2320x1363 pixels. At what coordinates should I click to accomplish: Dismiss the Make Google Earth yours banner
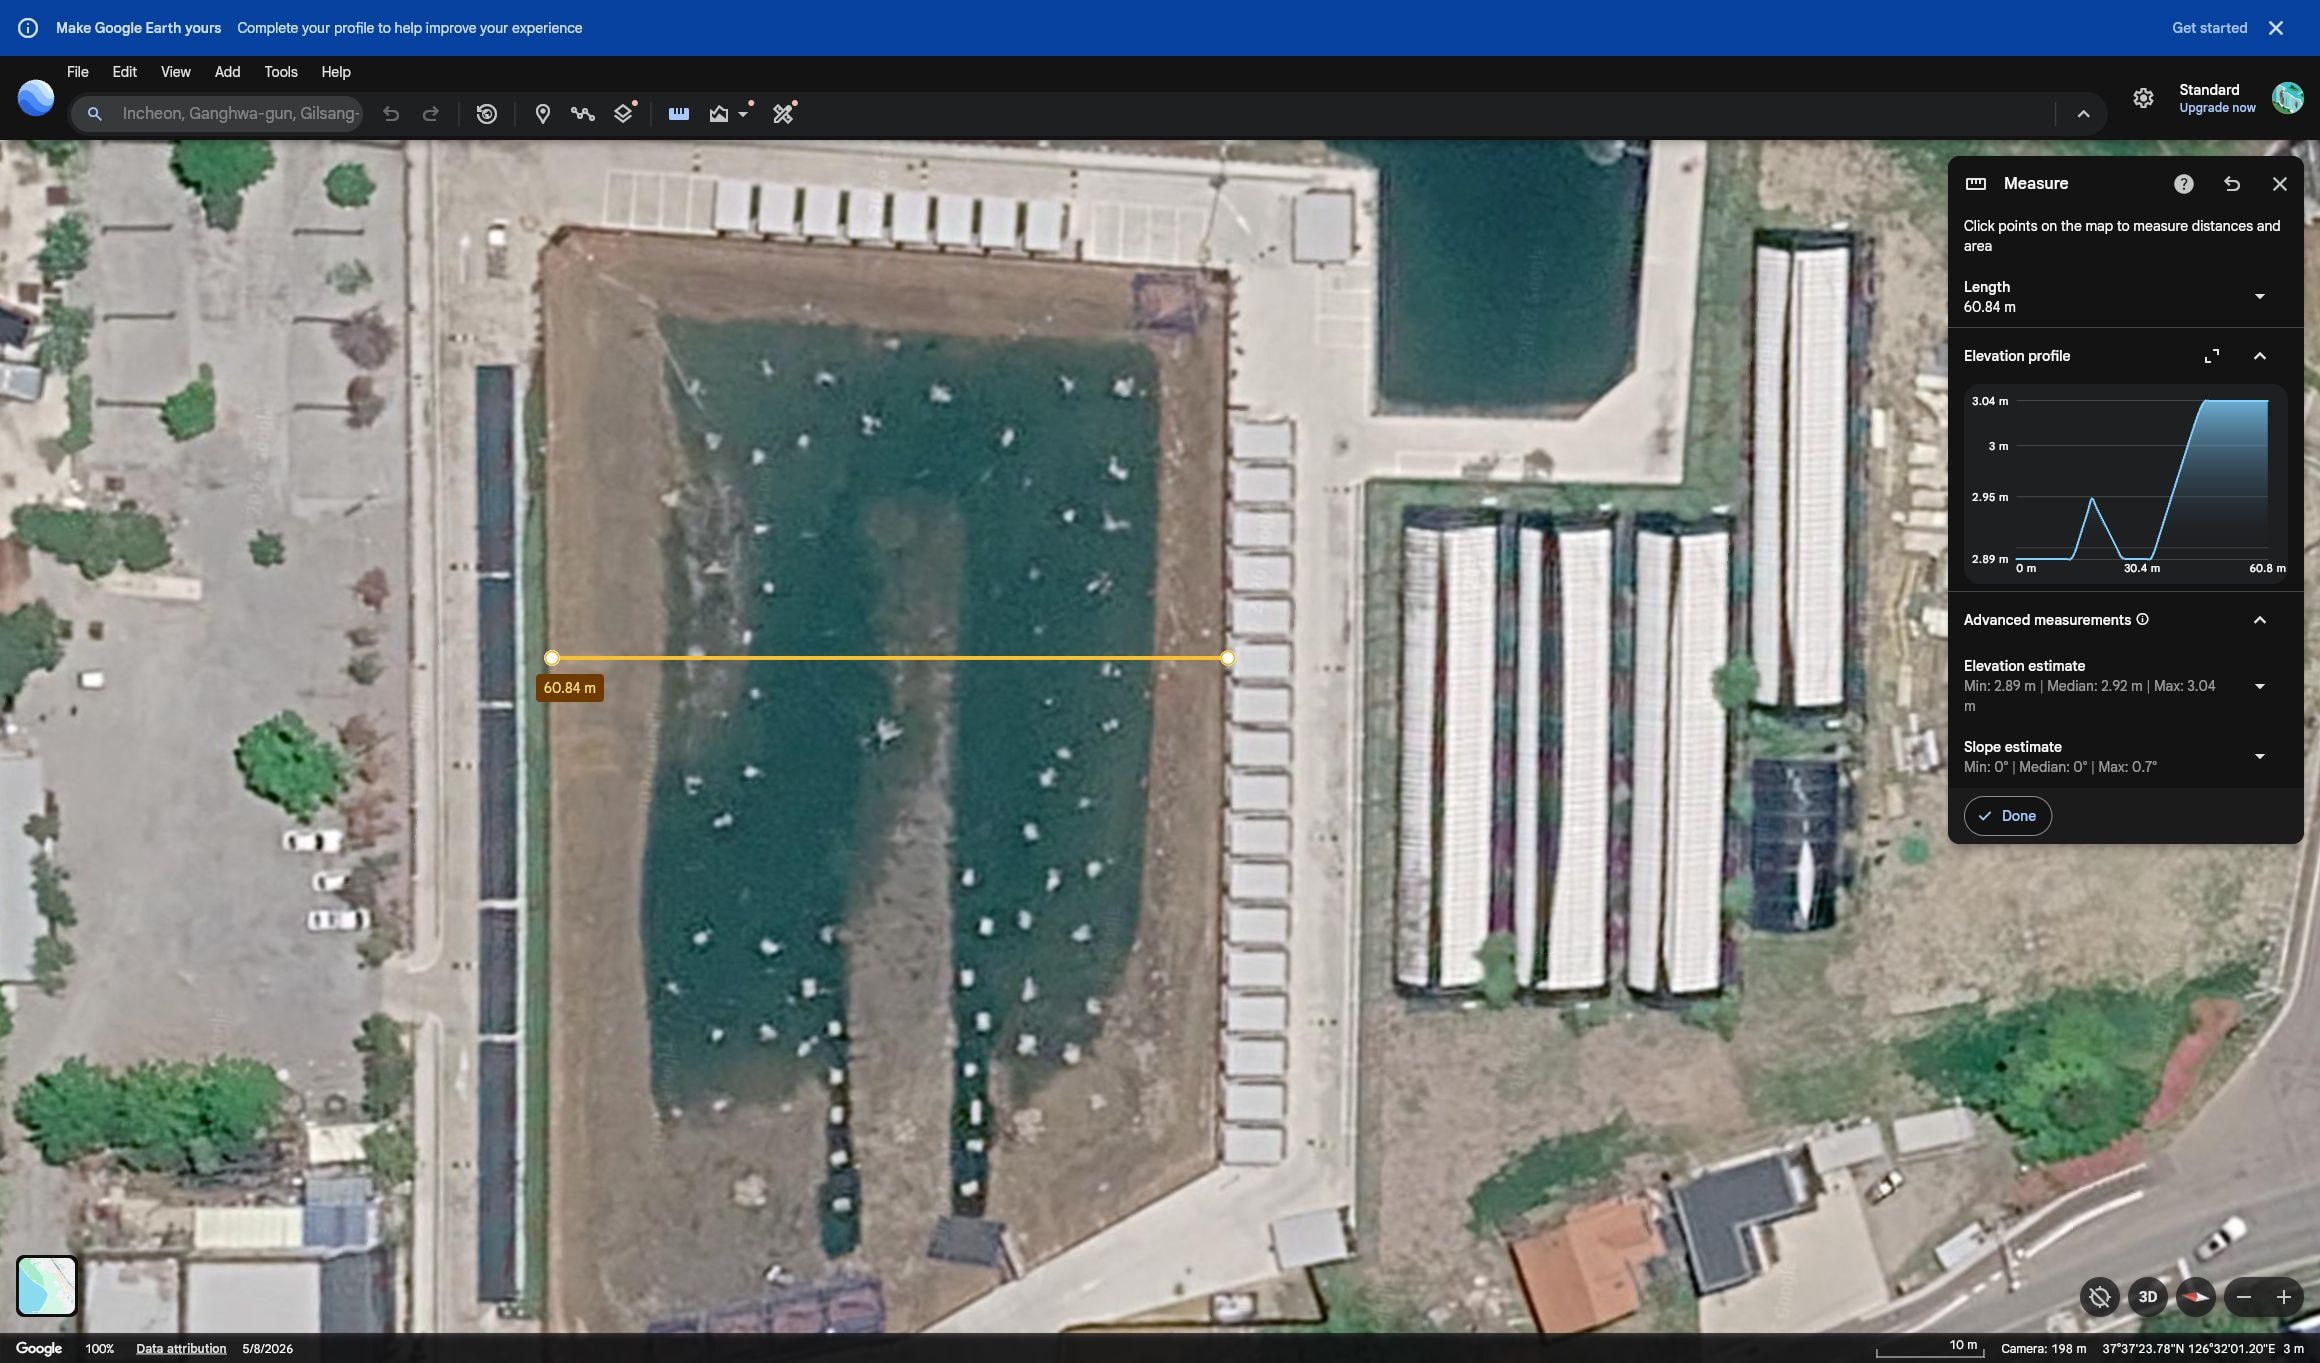tap(2276, 28)
